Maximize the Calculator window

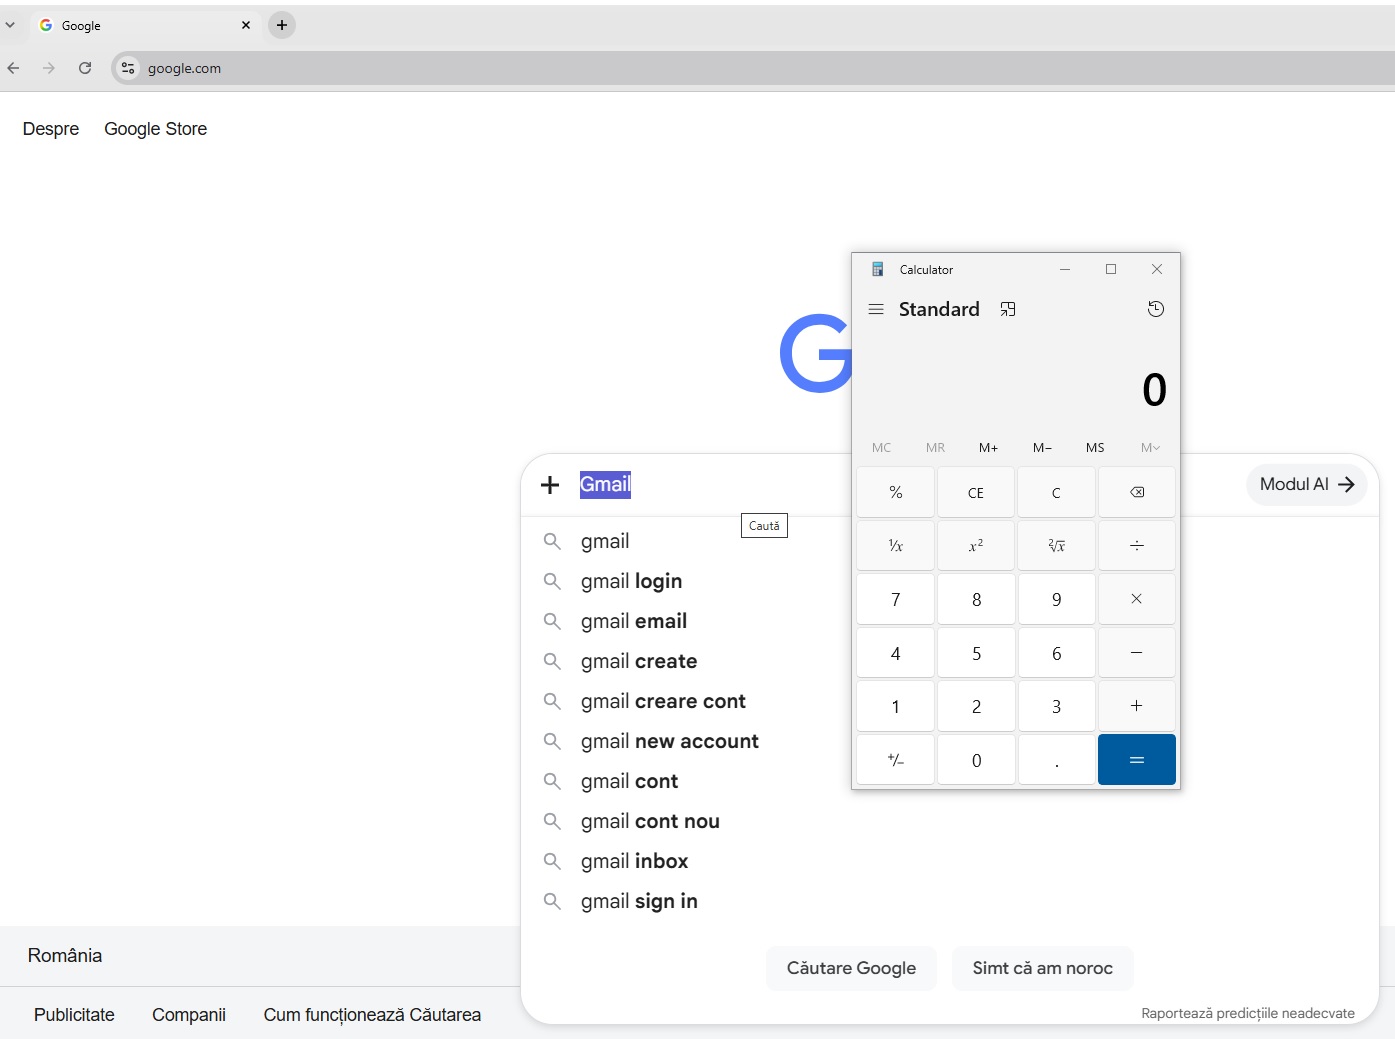pyautogui.click(x=1111, y=269)
